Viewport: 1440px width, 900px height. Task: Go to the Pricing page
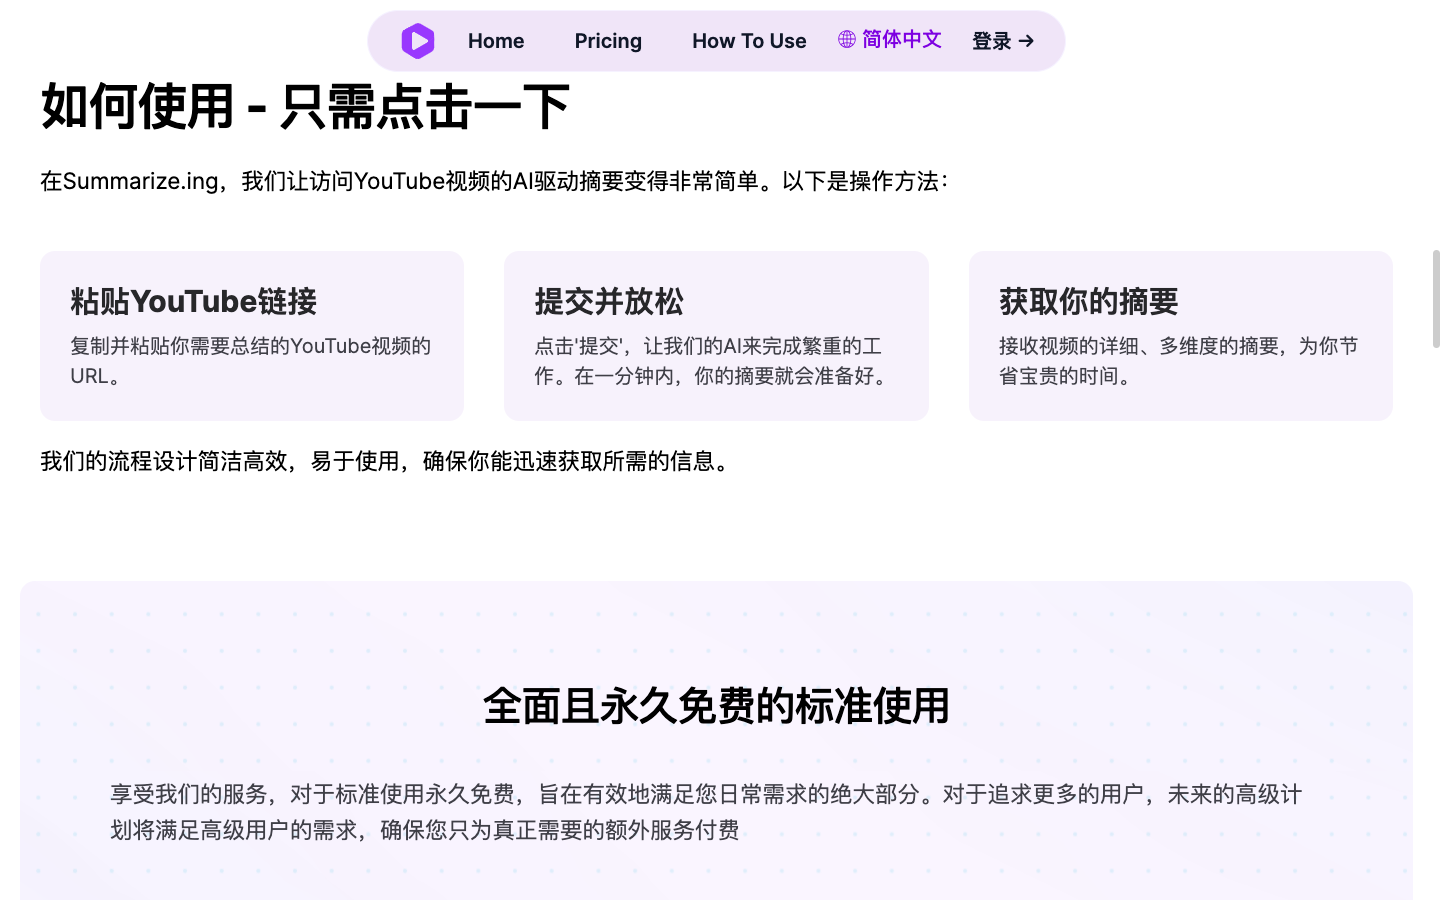608,41
